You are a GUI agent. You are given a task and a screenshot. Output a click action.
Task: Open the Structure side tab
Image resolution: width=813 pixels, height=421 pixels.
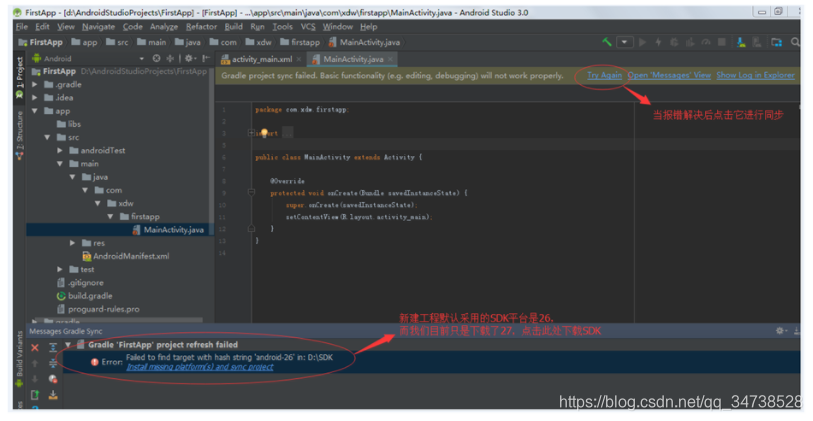[19, 135]
